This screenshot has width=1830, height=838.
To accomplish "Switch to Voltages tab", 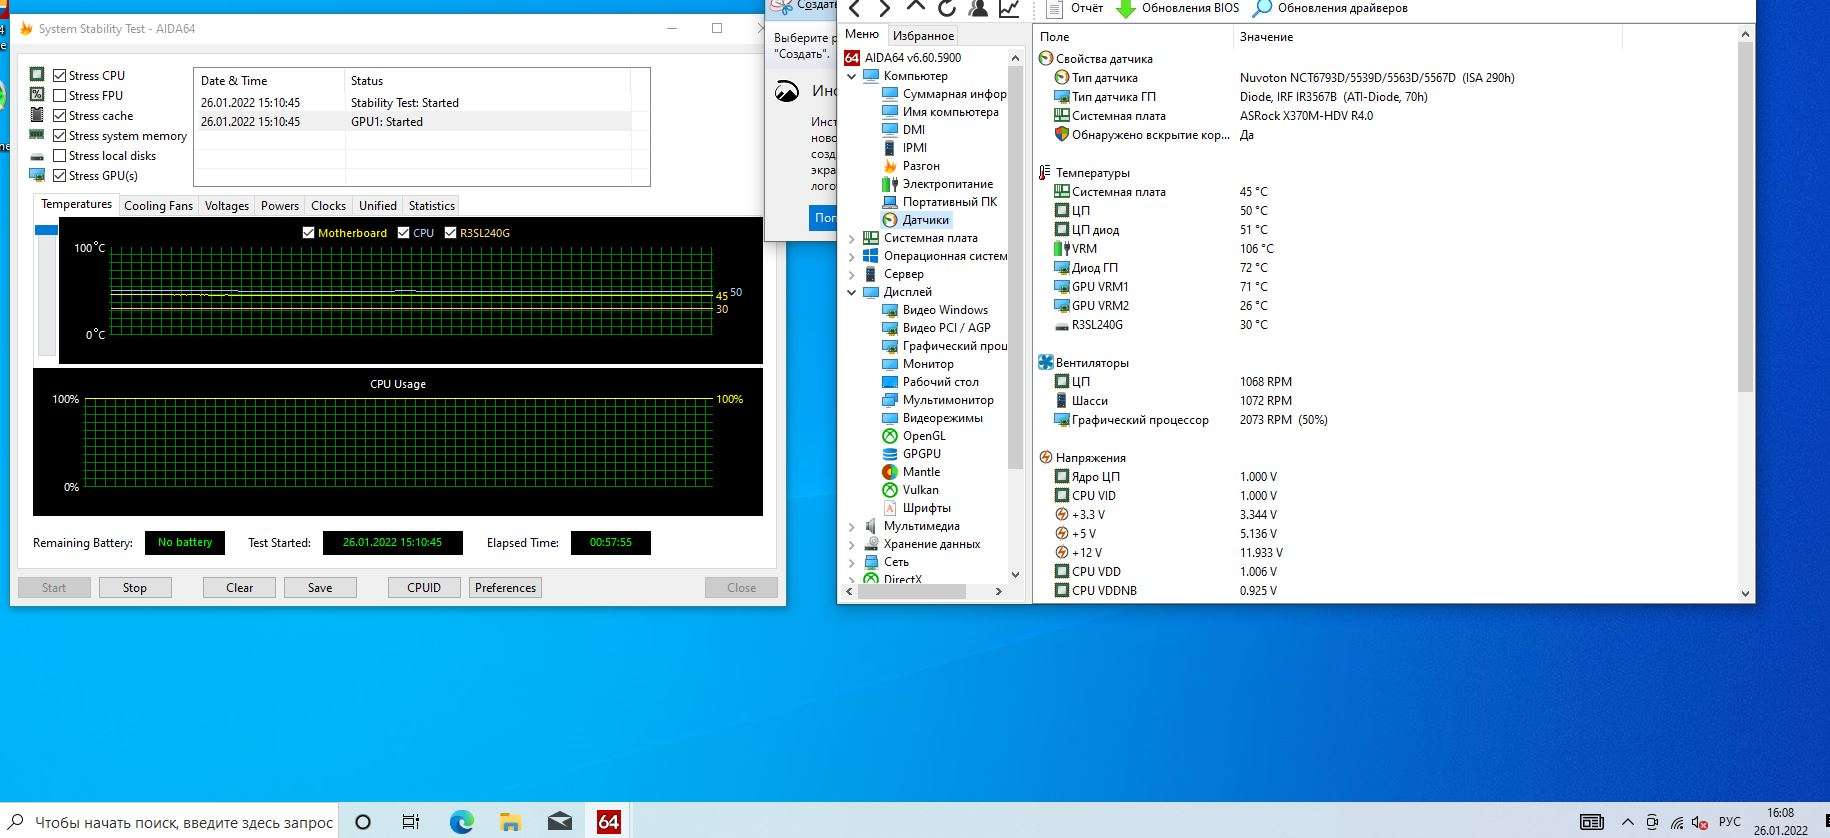I will (227, 206).
